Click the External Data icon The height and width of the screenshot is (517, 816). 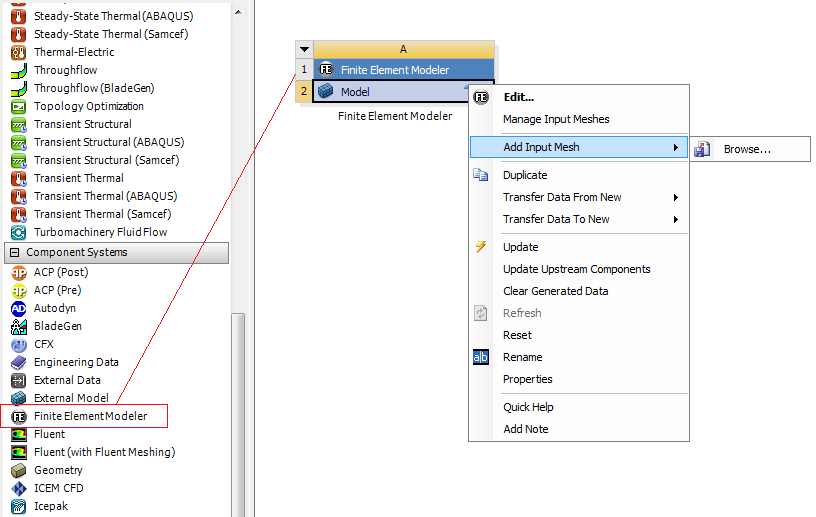point(18,381)
